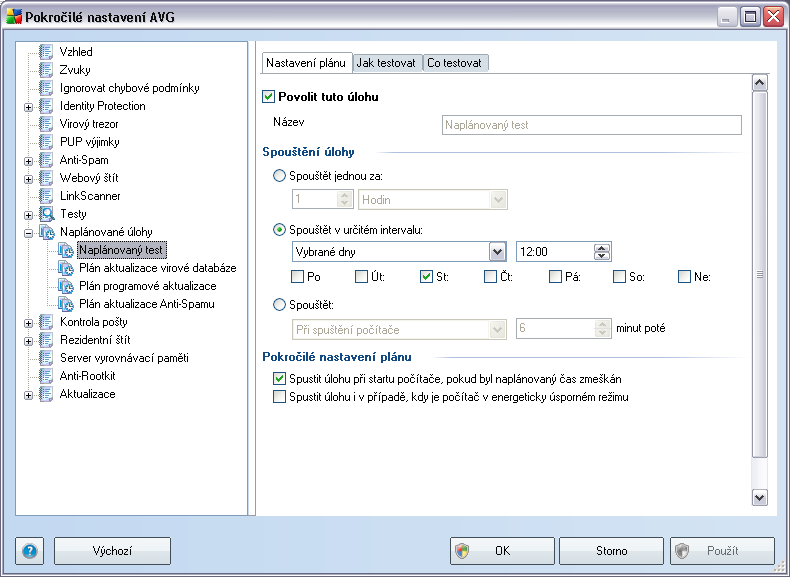
Task: Click the Vzhled tree item icon
Action: [x=46, y=52]
